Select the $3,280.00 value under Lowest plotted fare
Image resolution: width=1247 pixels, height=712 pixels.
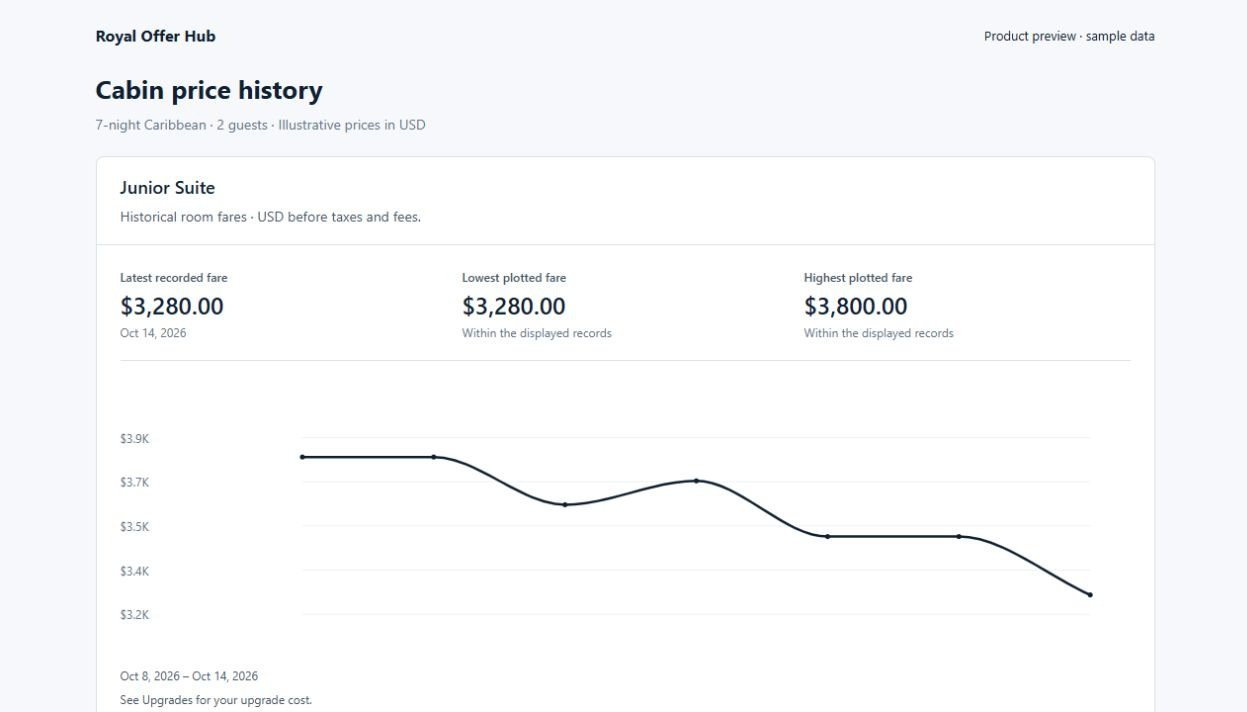[514, 306]
